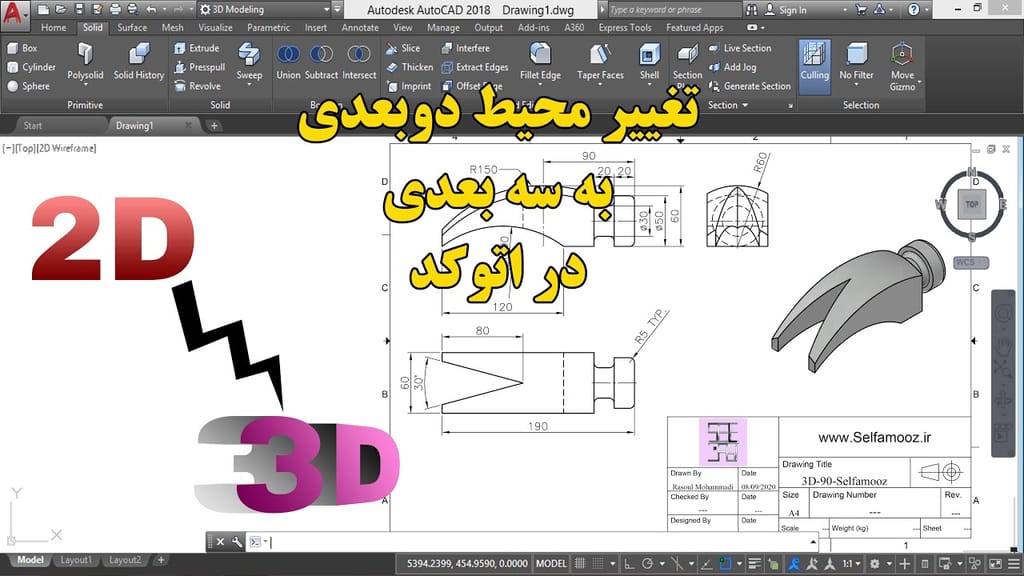
Task: Click the Slice tool
Action: coord(403,48)
